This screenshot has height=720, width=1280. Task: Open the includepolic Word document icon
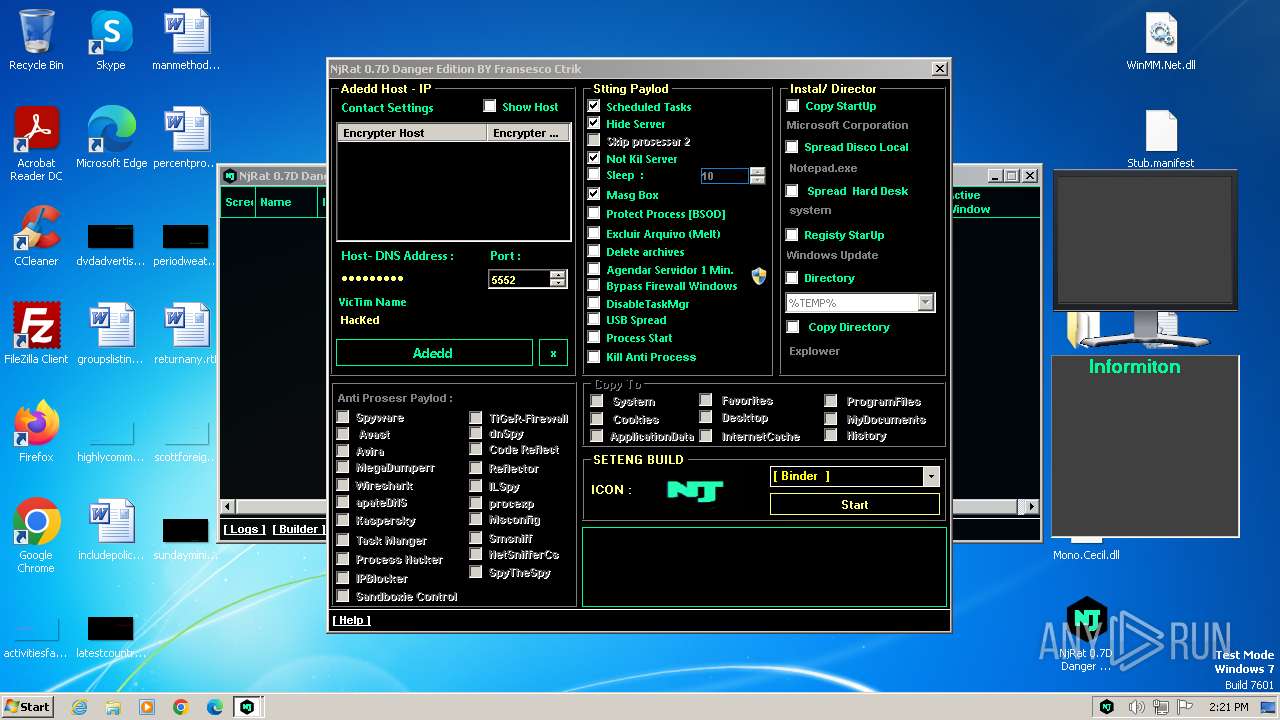(x=111, y=530)
